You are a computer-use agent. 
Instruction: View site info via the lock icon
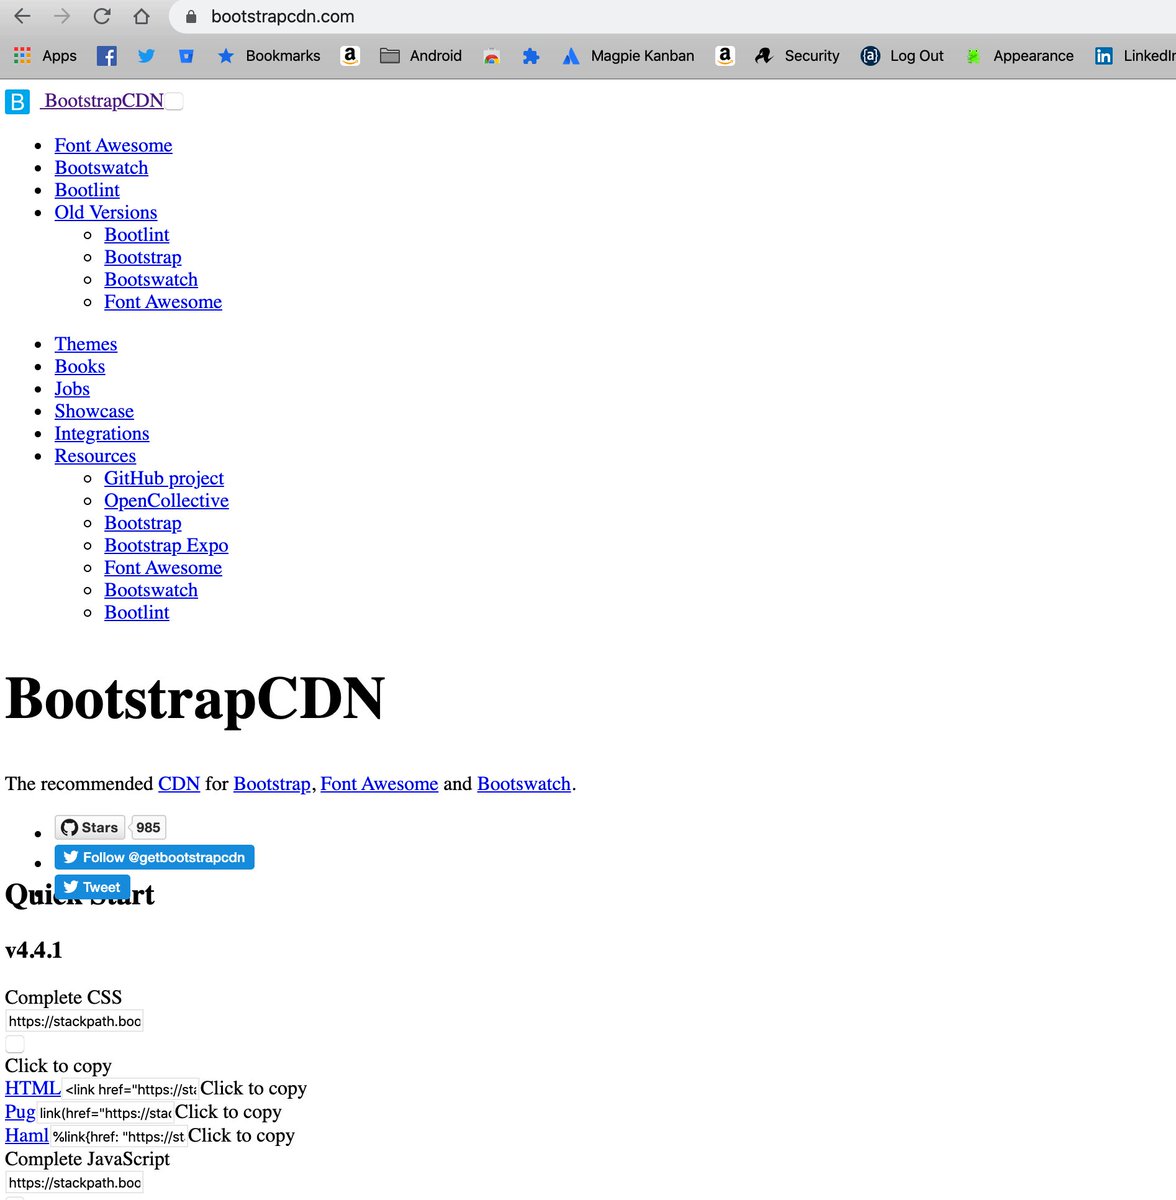point(191,16)
